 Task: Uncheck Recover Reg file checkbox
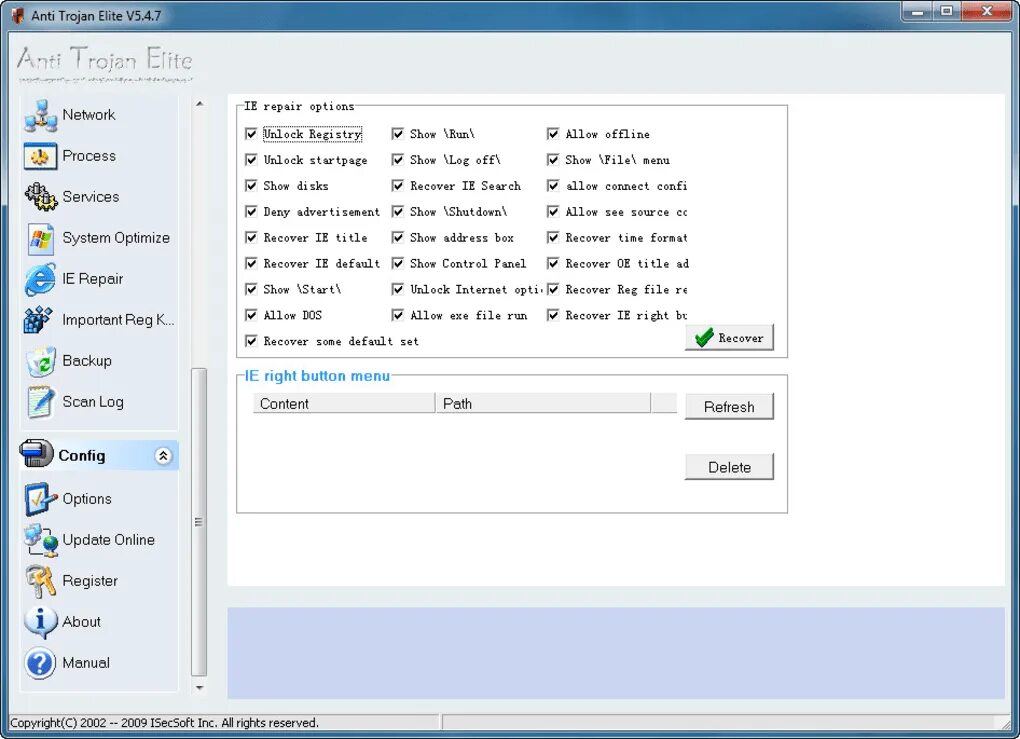[553, 289]
